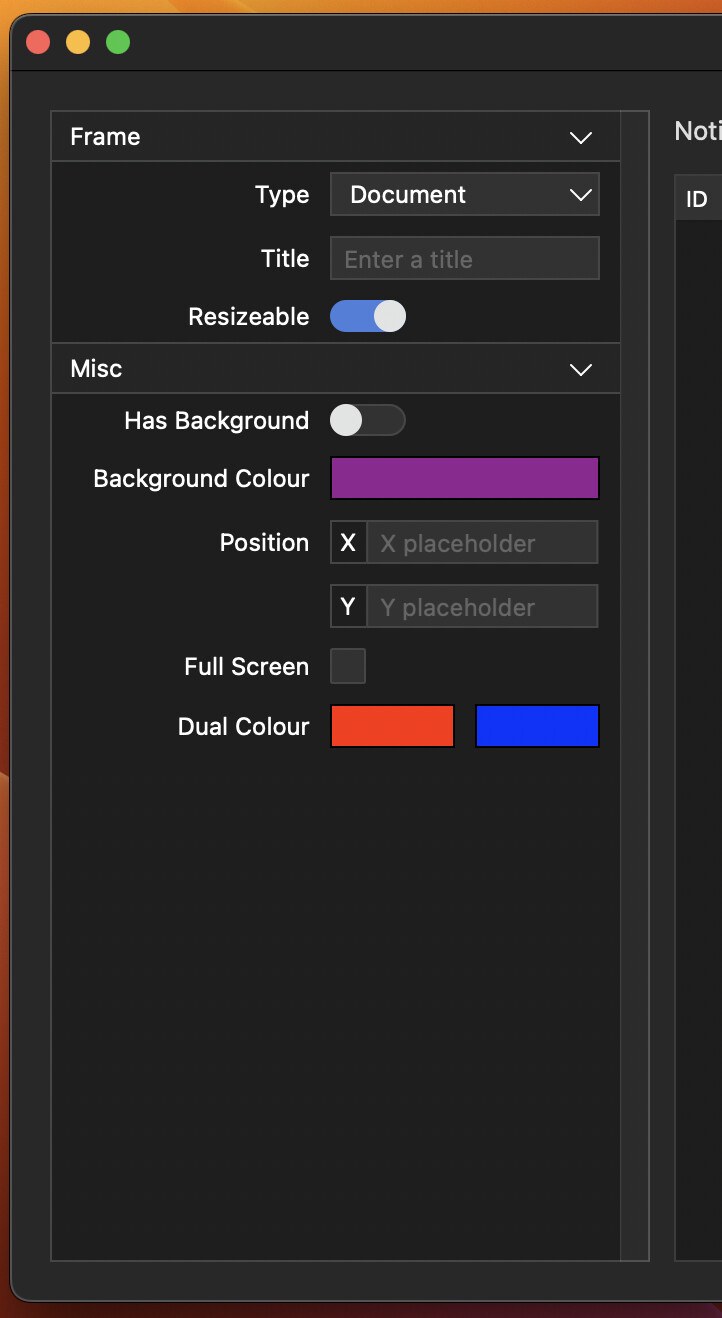Screen dimensions: 722x1318
Task: Pick the blue Dual Colour swatch
Action: click(537, 726)
